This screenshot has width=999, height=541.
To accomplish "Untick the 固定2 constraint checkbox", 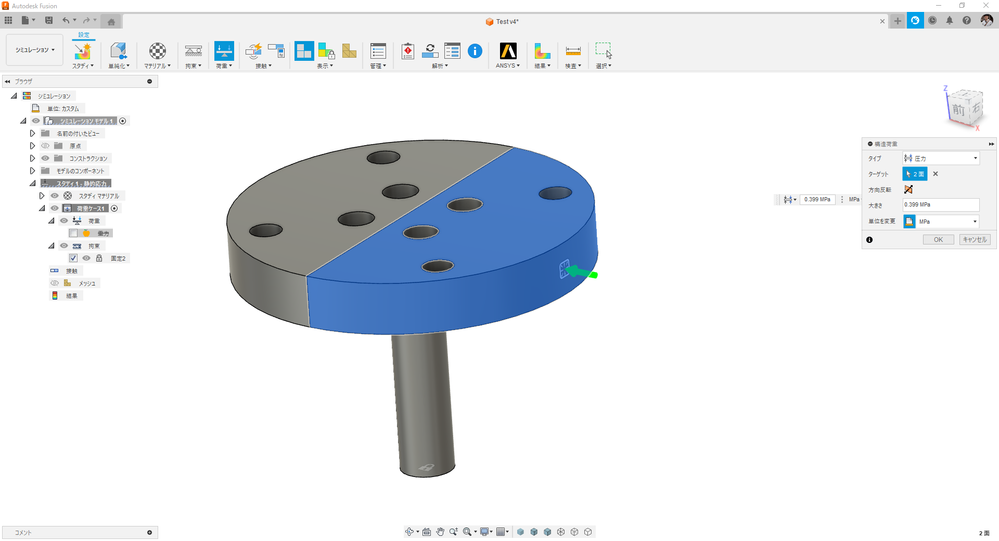I will pos(73,258).
